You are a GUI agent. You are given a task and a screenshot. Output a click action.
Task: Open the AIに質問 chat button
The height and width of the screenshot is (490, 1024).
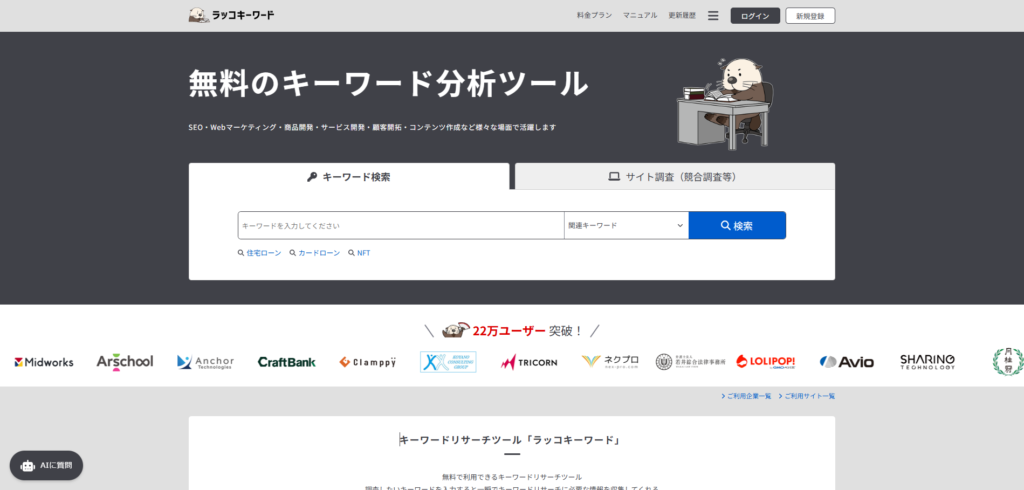(x=46, y=466)
